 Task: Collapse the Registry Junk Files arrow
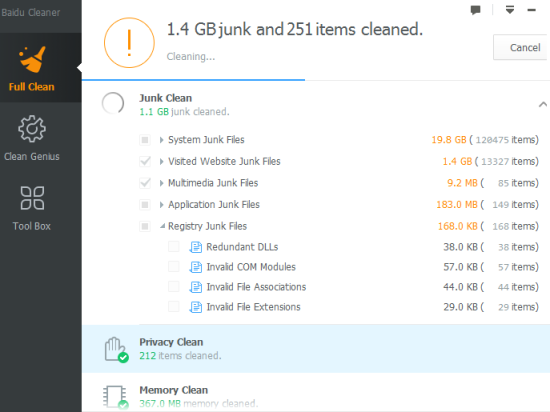[162, 226]
